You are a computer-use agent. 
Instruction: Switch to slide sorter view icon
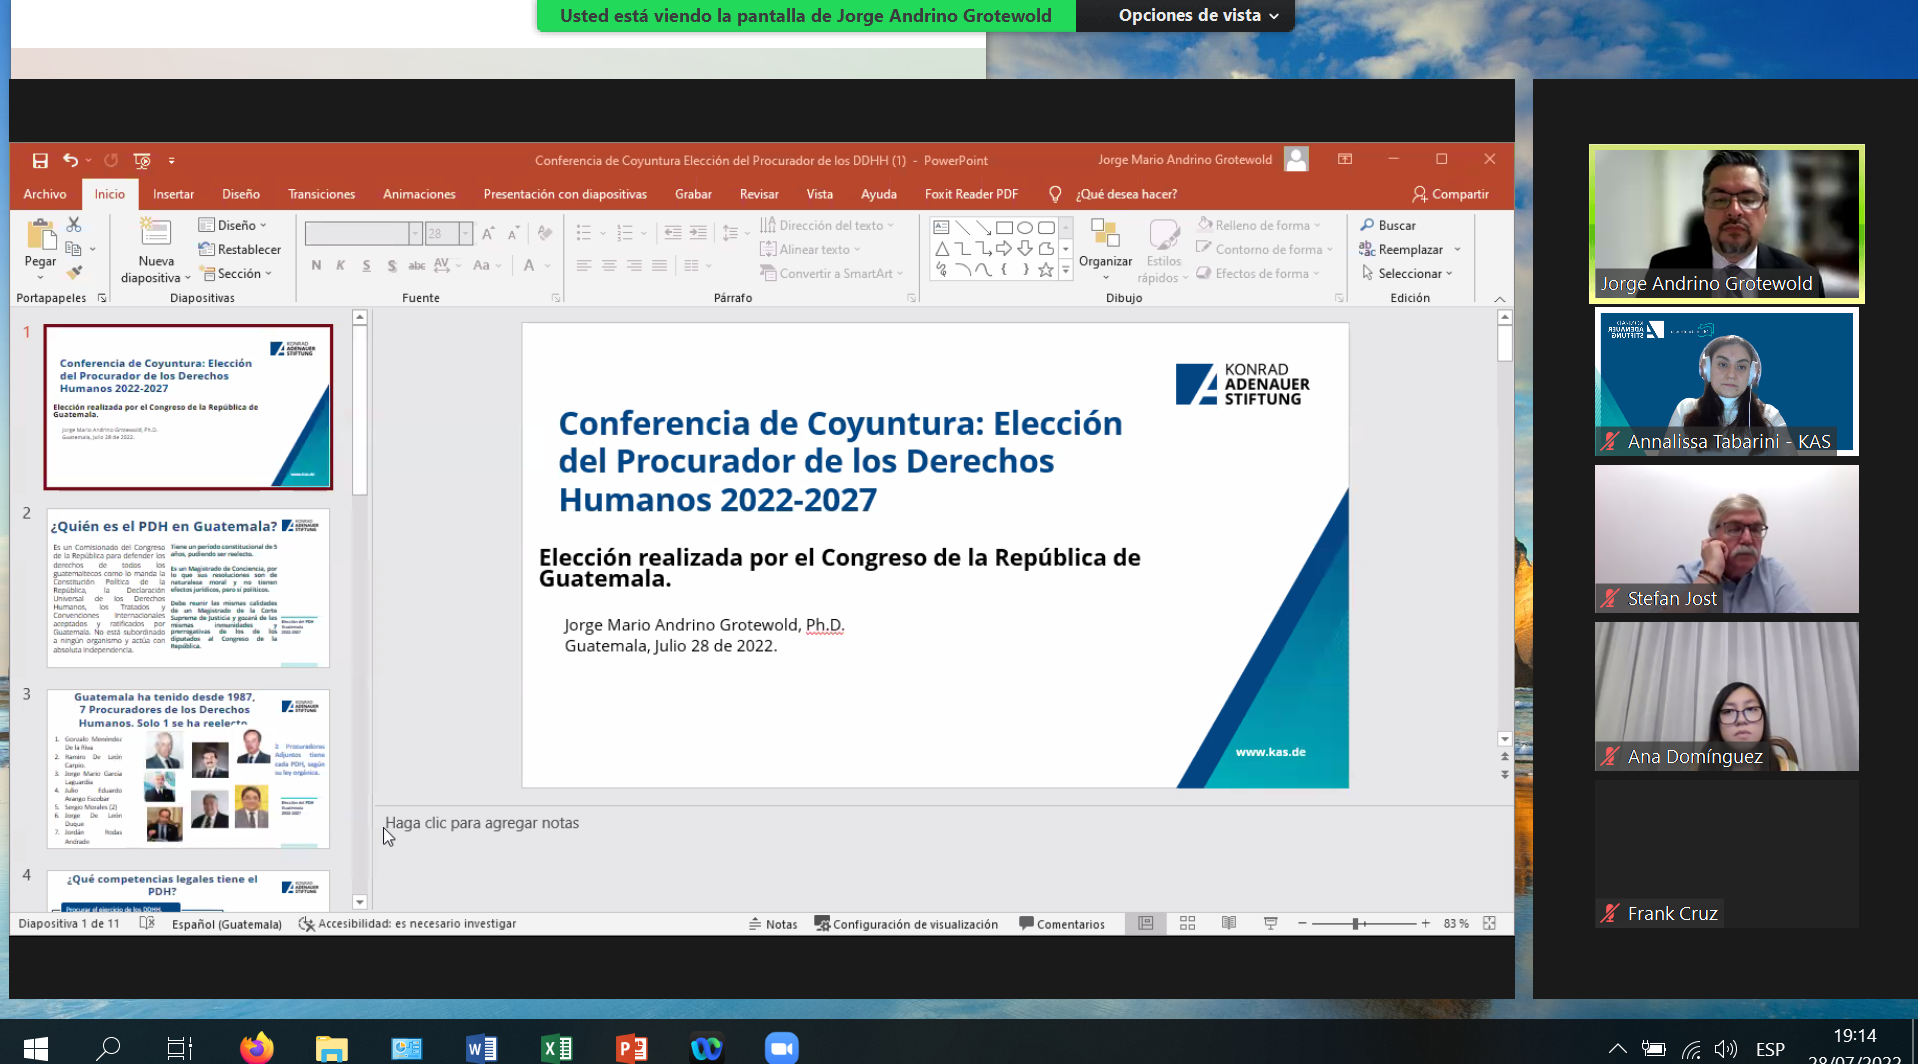pyautogui.click(x=1187, y=924)
